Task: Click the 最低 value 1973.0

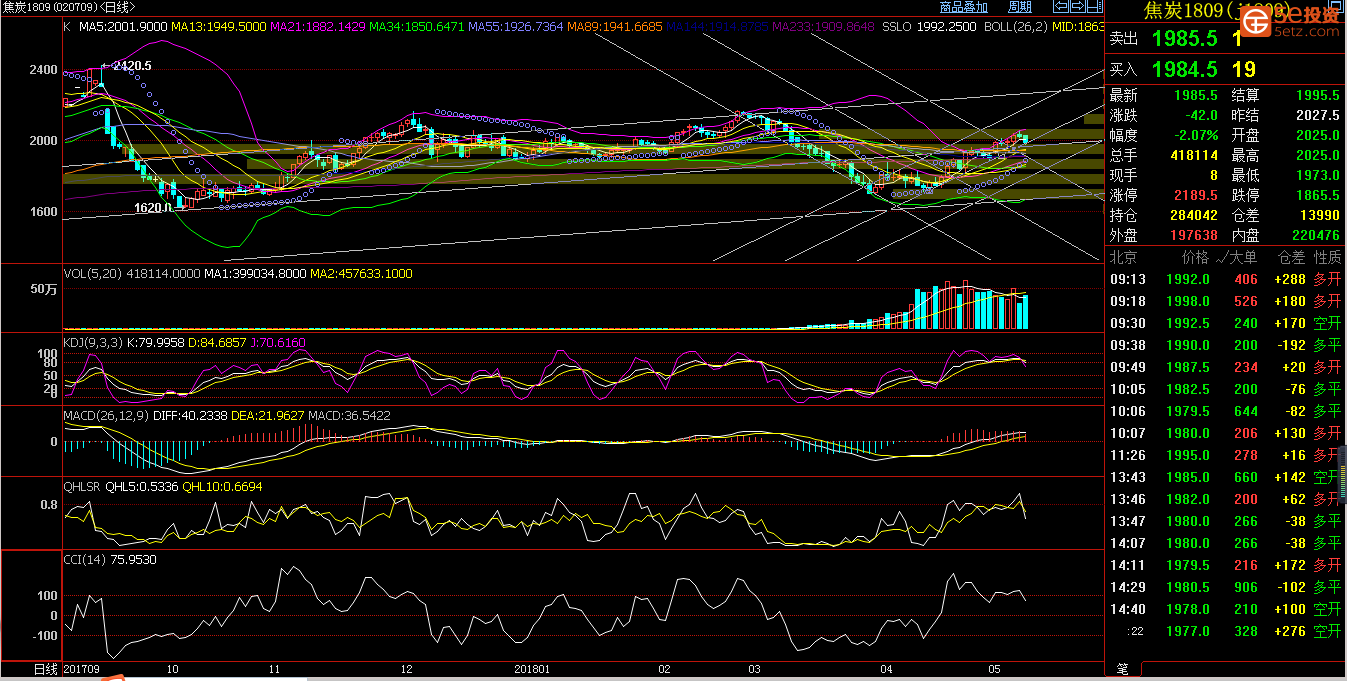Action: 1317,175
